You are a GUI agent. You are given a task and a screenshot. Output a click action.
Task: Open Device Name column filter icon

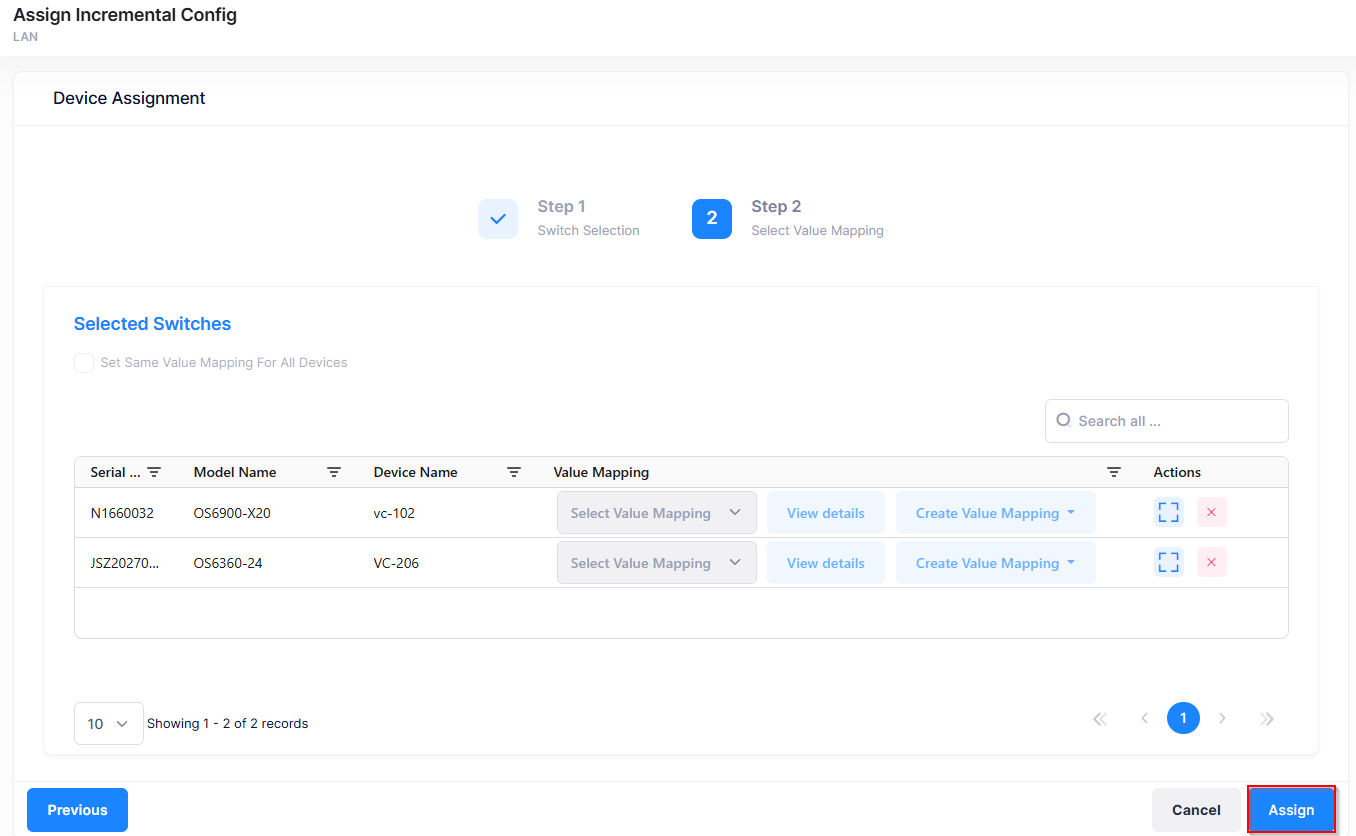514,472
